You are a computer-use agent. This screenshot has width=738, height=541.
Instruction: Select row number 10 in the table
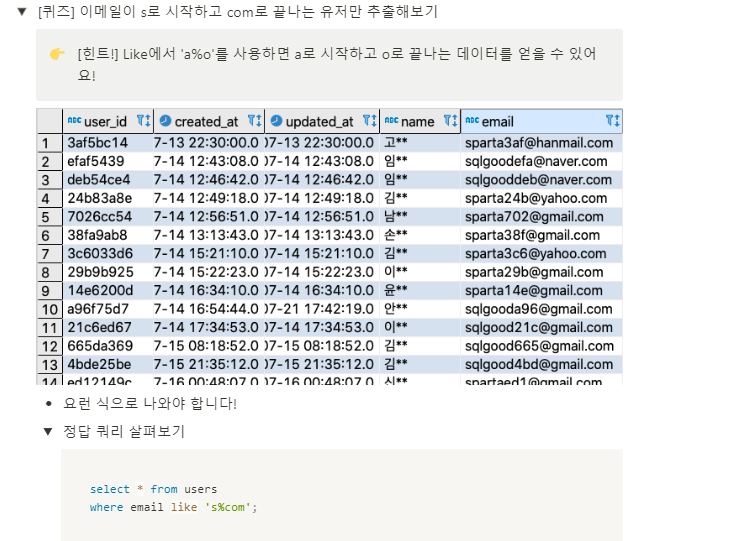pyautogui.click(x=49, y=309)
